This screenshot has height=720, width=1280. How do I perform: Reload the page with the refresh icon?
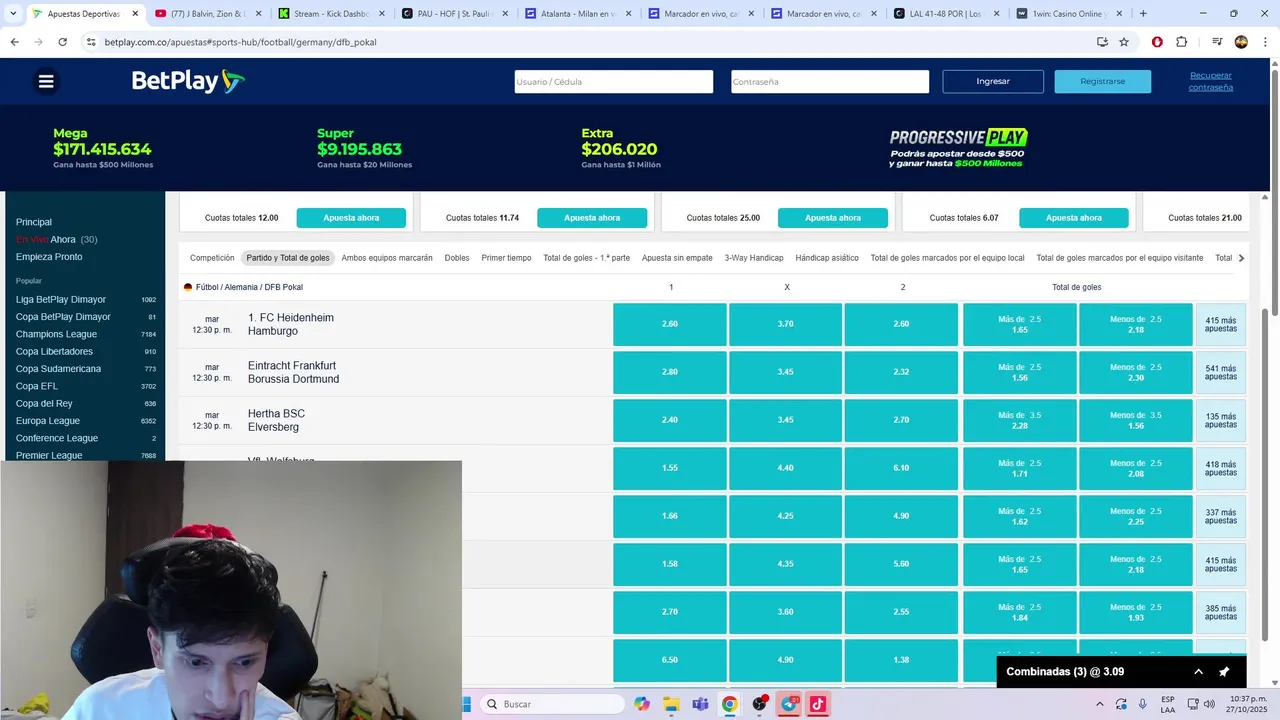62,42
